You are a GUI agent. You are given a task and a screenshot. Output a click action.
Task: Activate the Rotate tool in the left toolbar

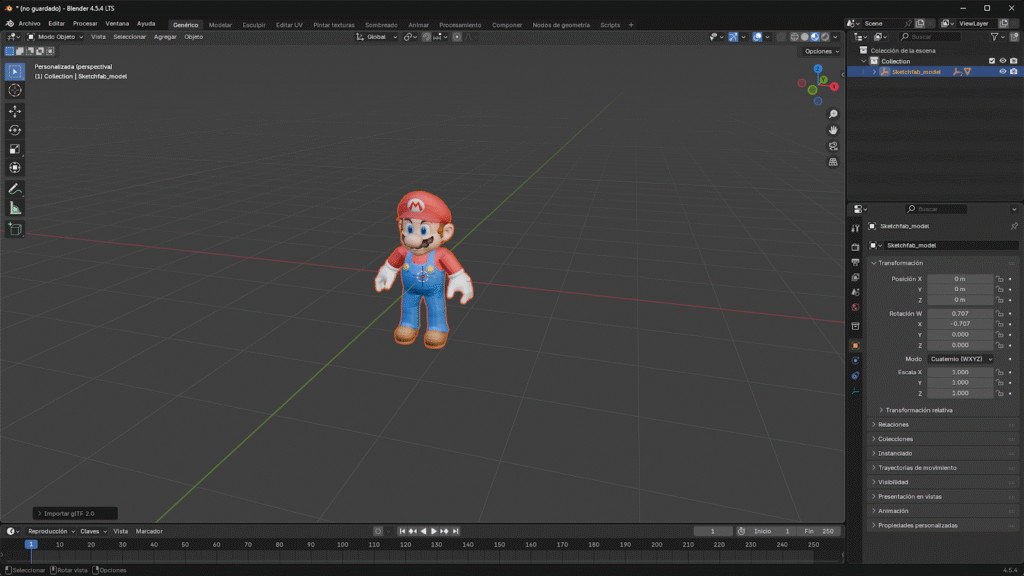[15, 130]
